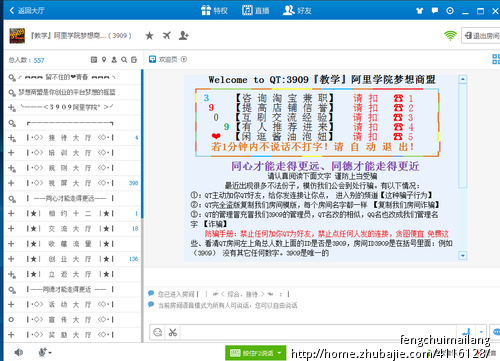Click the blue chat bubble icon by input
This screenshot has height=361, width=500.
tap(496, 332)
